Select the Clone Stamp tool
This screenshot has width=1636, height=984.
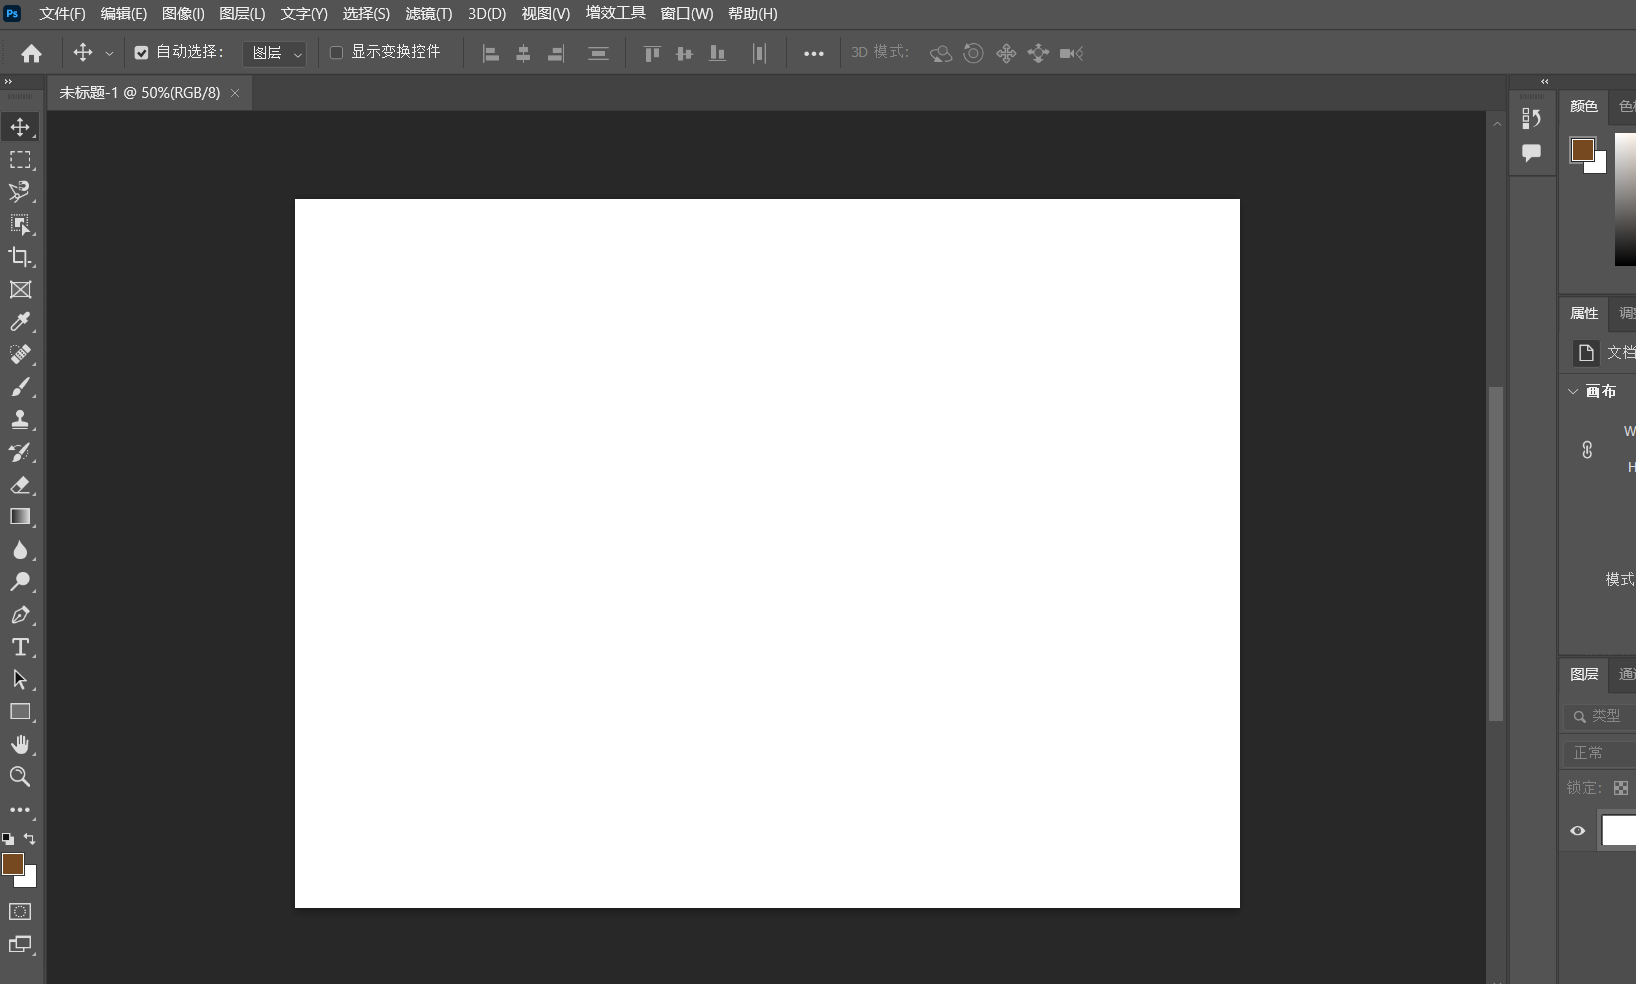20,420
